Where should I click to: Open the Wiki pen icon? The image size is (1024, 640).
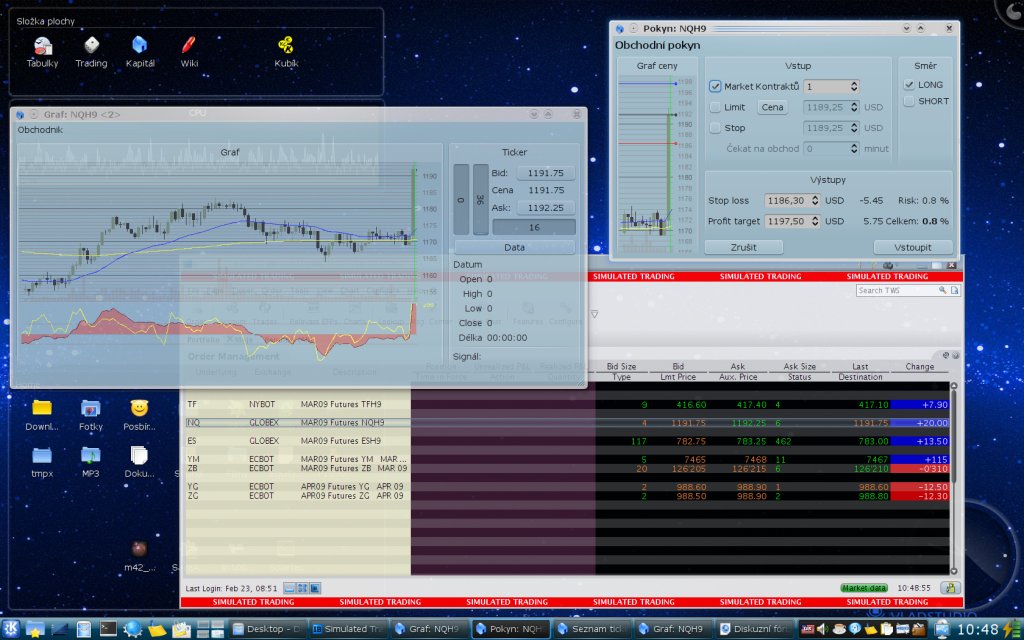(189, 52)
